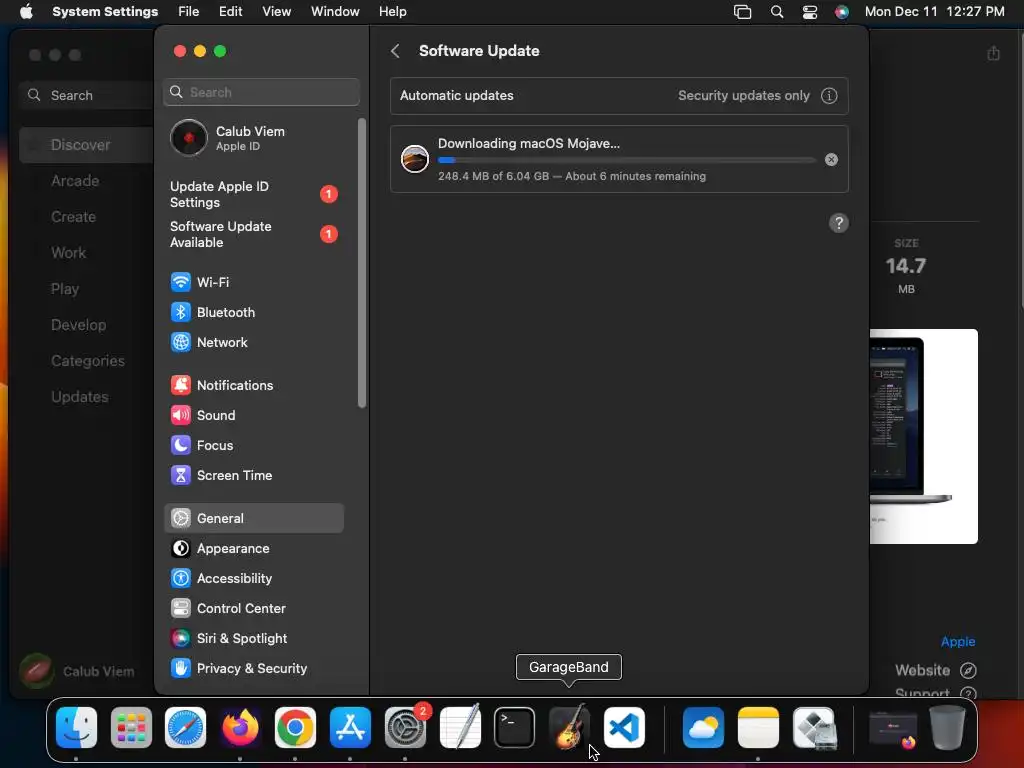The image size is (1024, 768).
Task: Open Update Apple ID Settings notice
Action: 253,195
